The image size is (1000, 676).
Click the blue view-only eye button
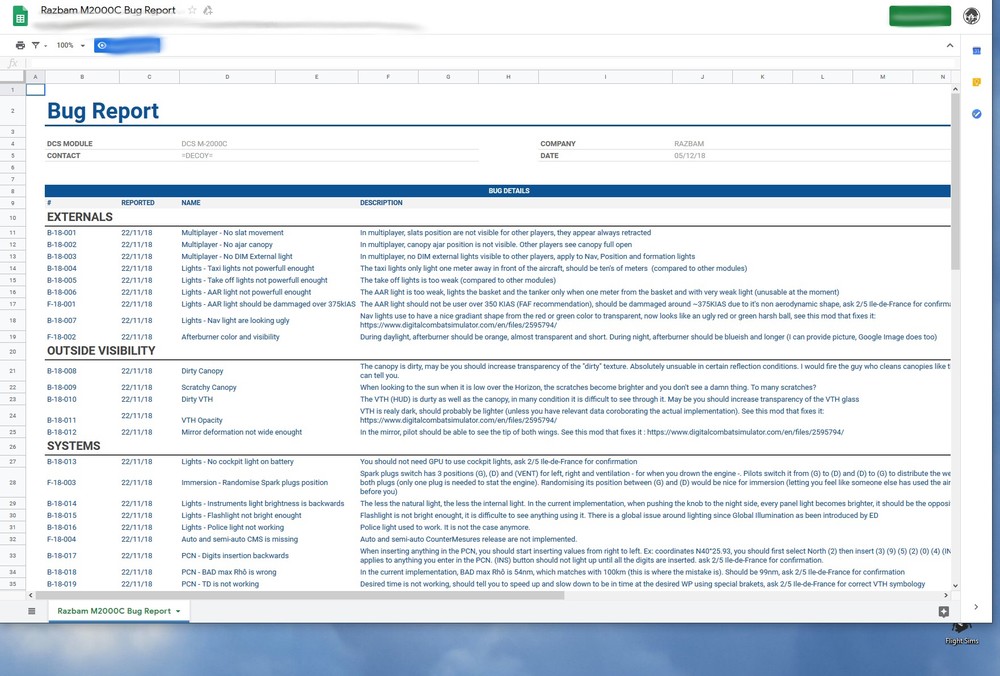[127, 45]
